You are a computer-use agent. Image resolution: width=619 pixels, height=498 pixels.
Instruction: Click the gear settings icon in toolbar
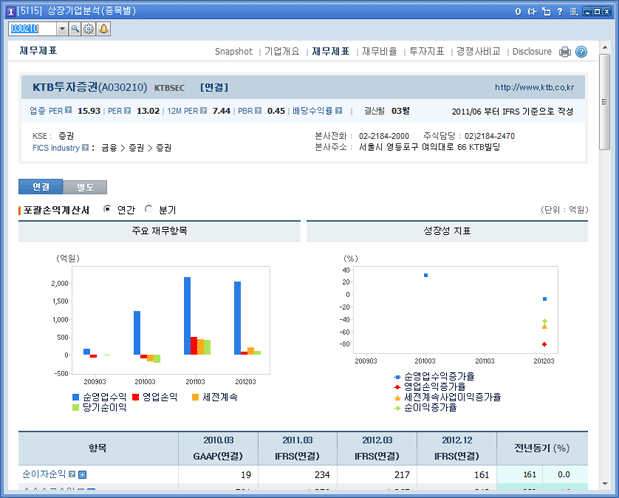[89, 29]
